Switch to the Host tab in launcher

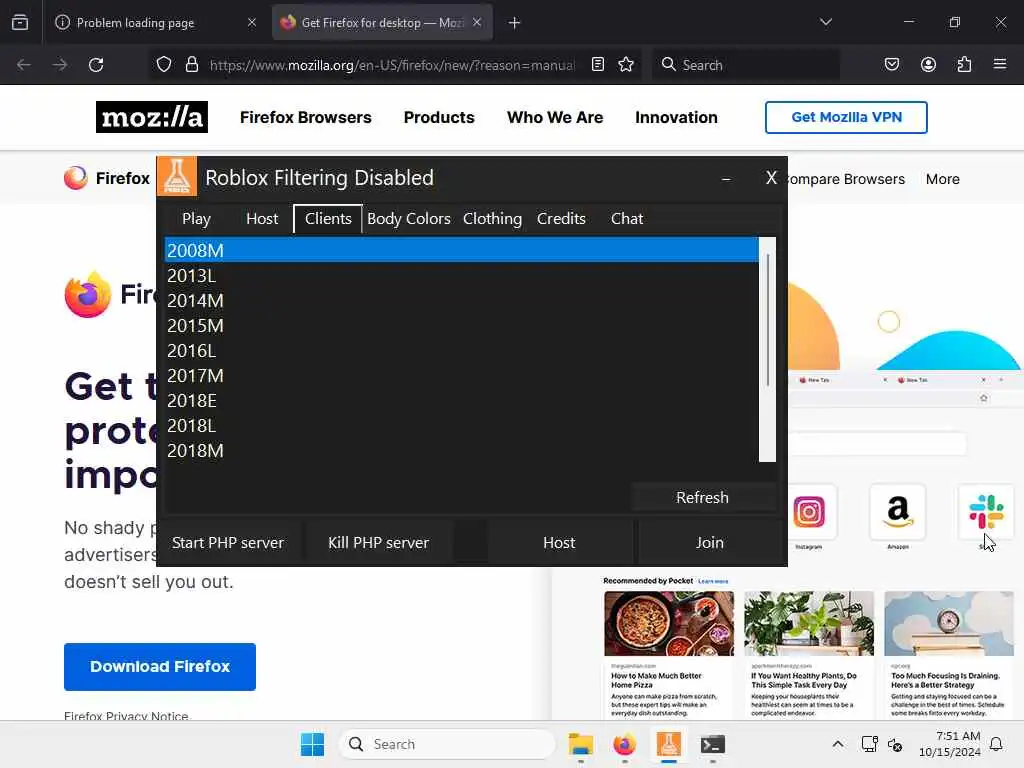(x=262, y=219)
